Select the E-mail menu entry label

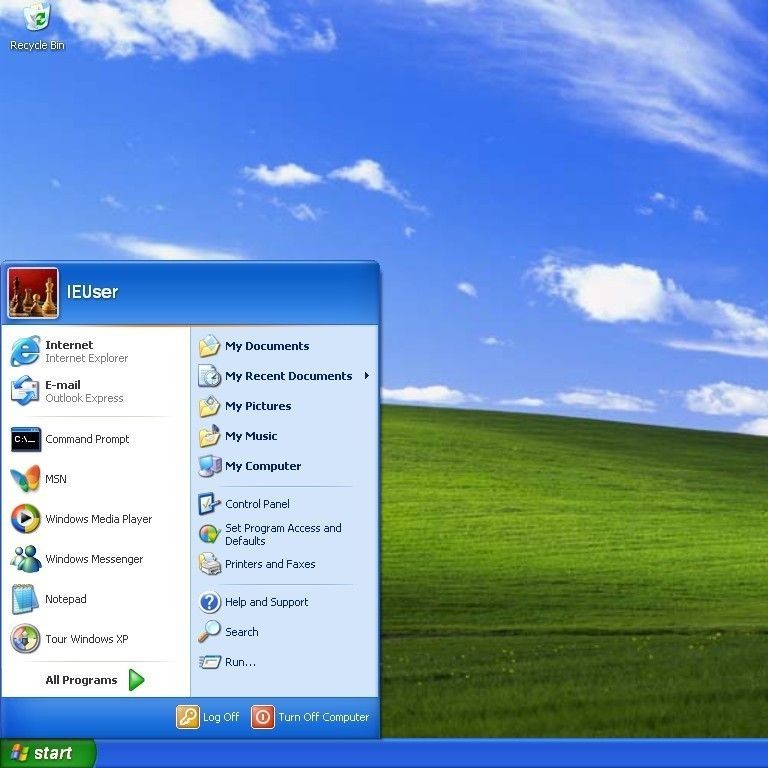pos(63,385)
